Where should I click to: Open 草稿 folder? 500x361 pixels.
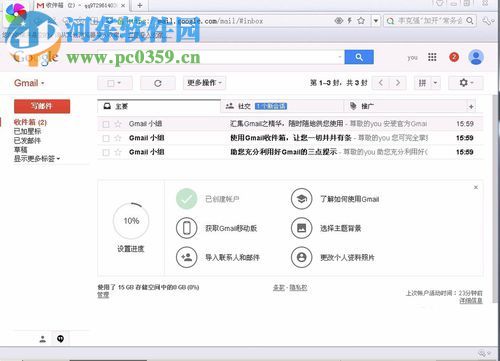coord(21,150)
